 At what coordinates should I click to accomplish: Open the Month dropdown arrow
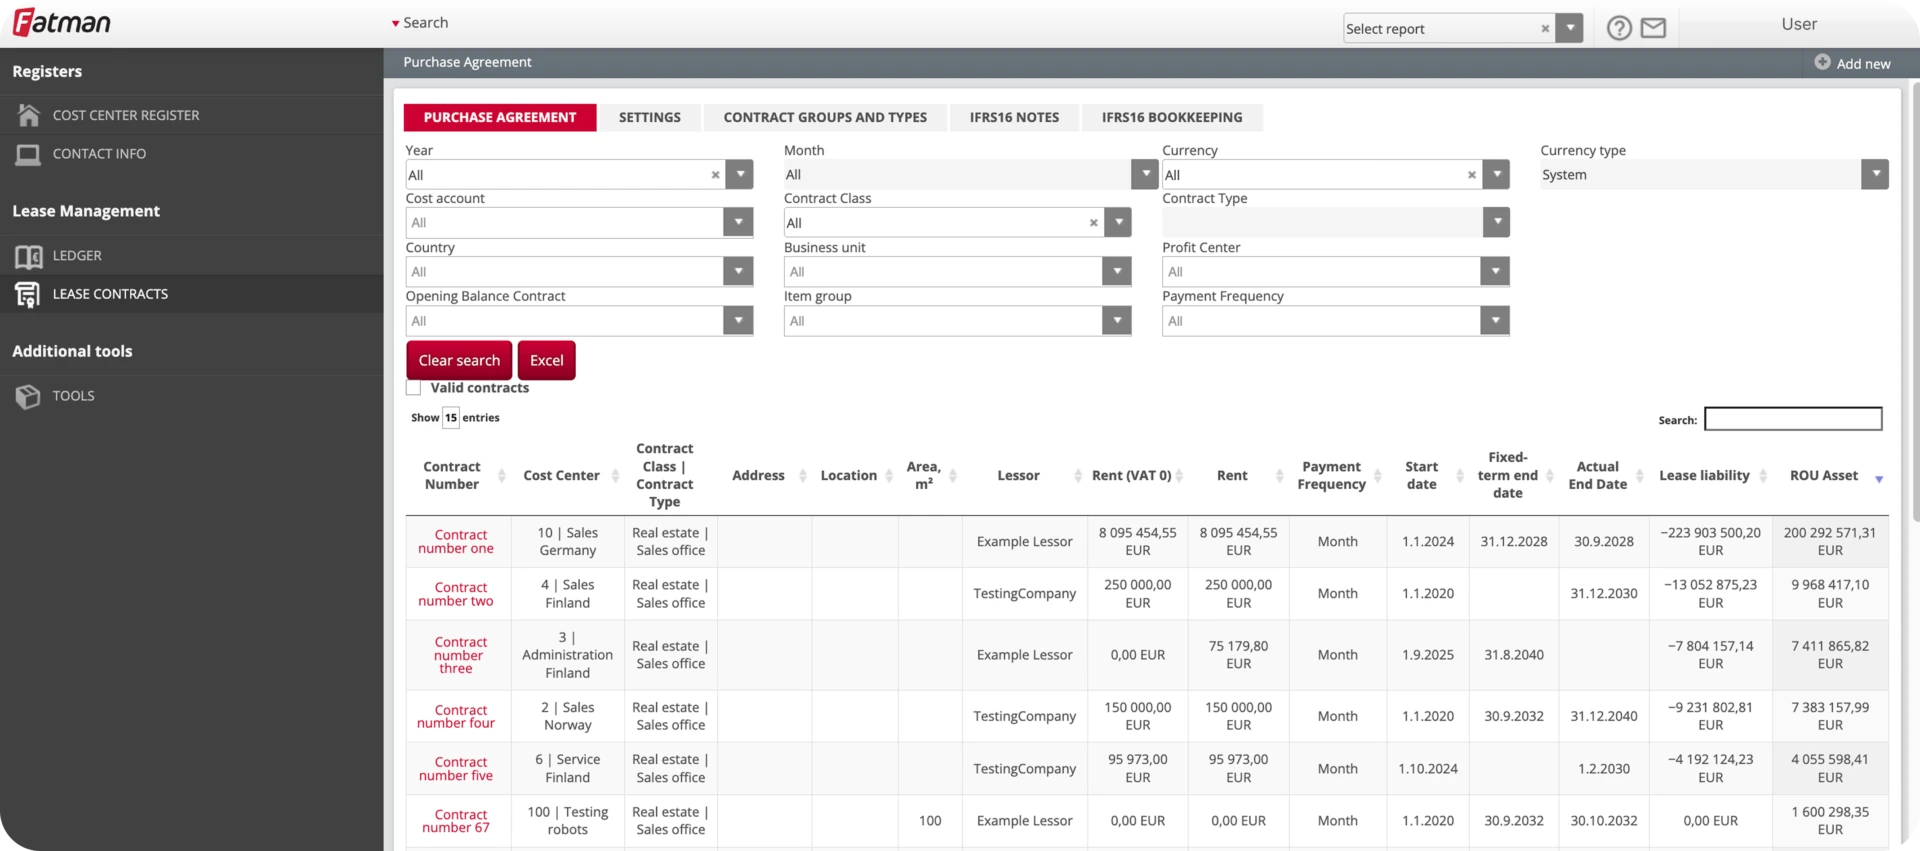click(x=1145, y=175)
